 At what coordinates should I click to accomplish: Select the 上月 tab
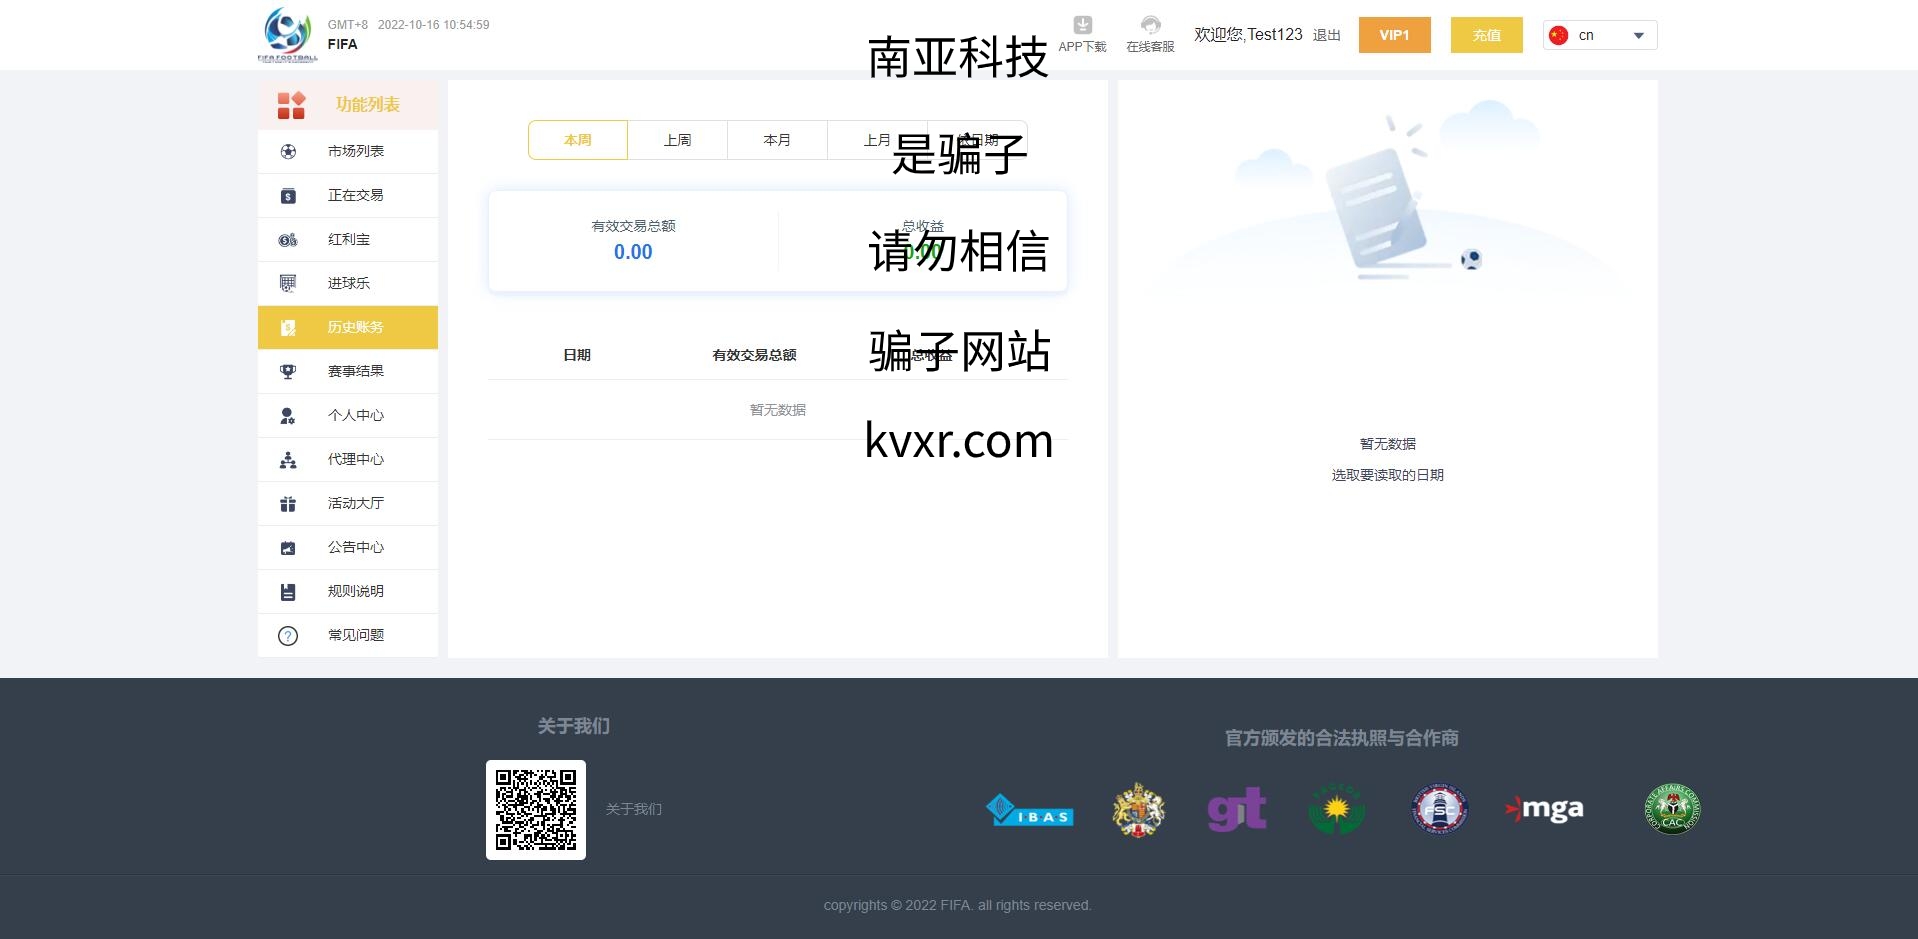click(x=878, y=140)
